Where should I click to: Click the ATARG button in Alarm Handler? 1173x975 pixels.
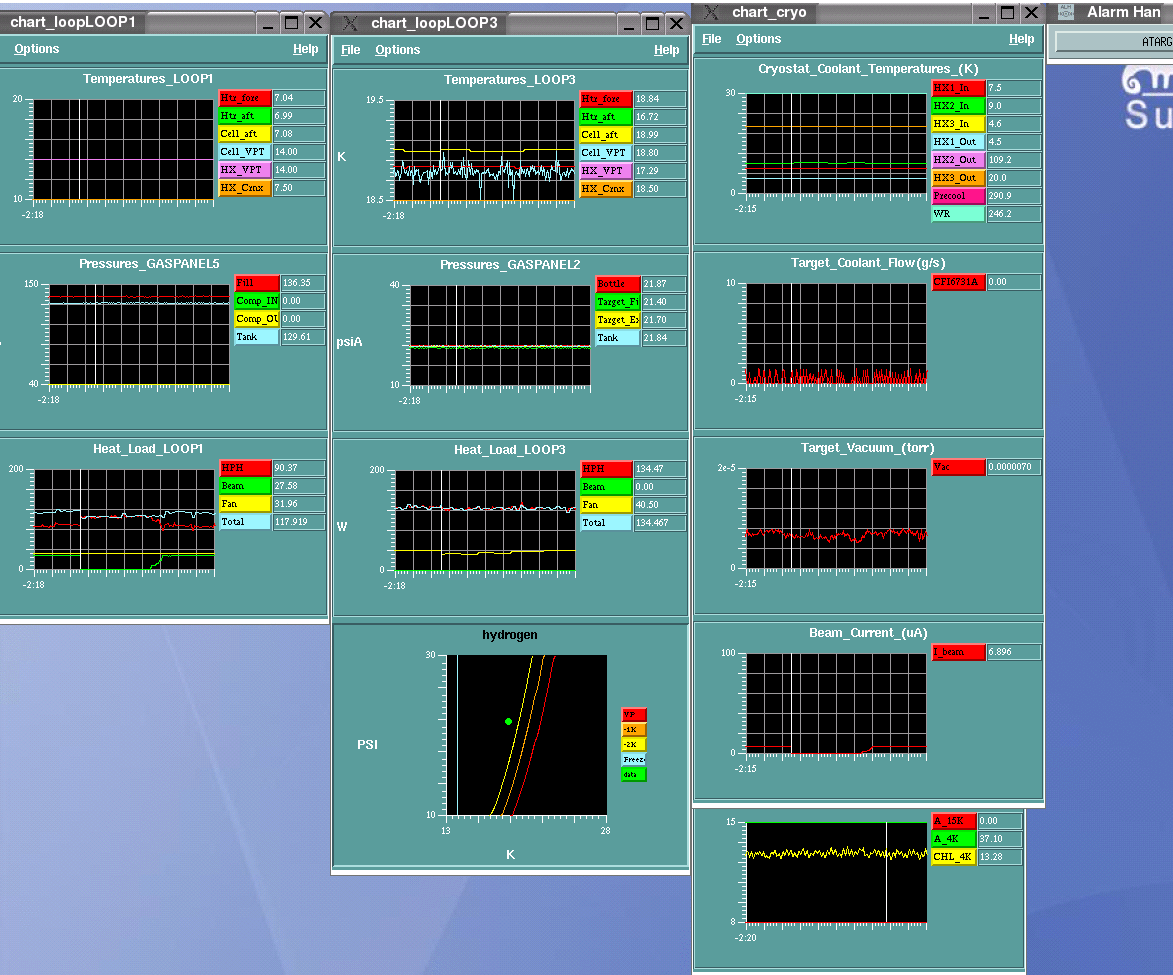(x=1115, y=41)
